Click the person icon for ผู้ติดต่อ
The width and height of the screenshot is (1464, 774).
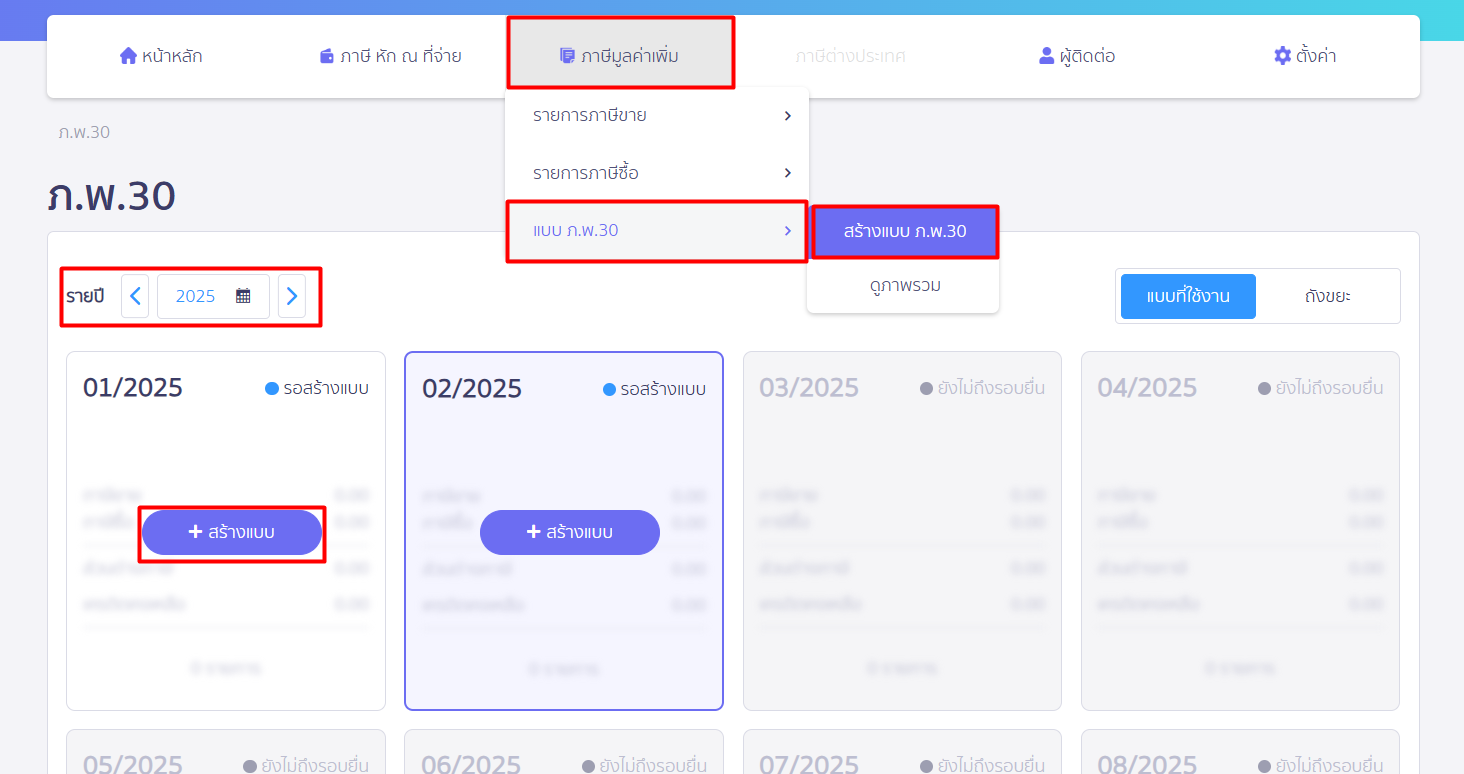pos(1047,56)
